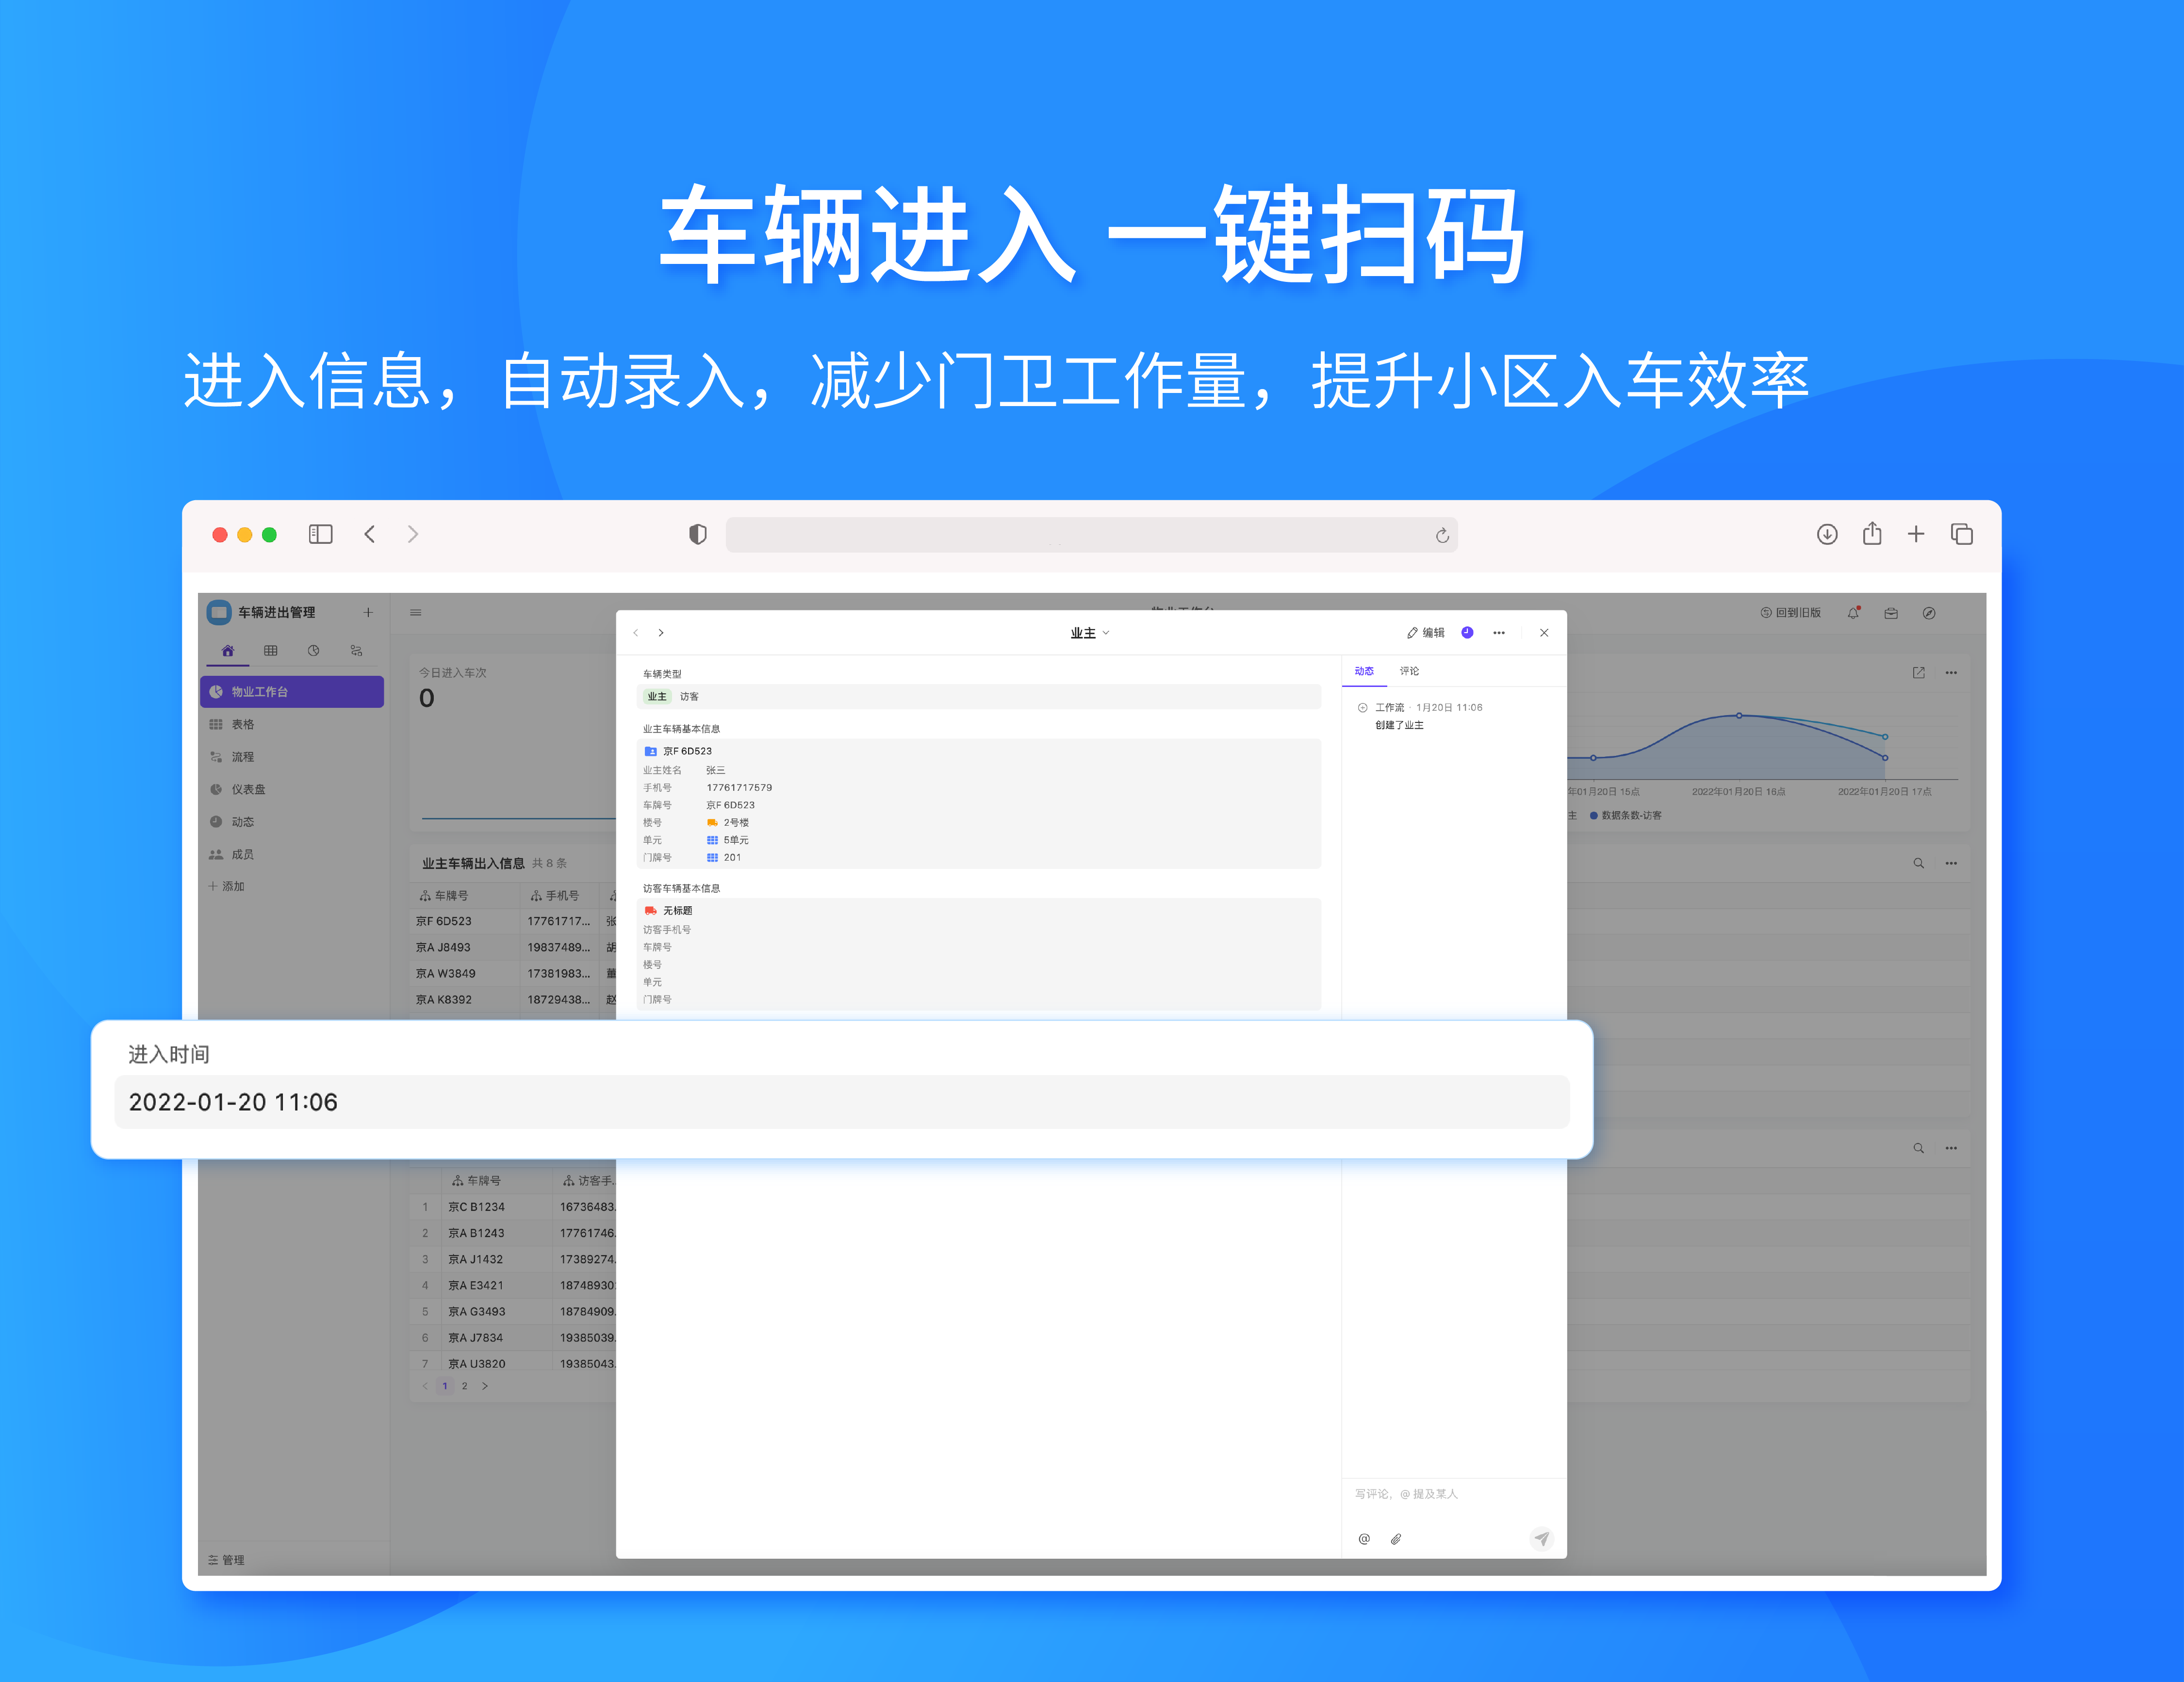This screenshot has height=1682, width=2184.
Task: Switch to 动态 tab in dialog
Action: click(x=1364, y=671)
